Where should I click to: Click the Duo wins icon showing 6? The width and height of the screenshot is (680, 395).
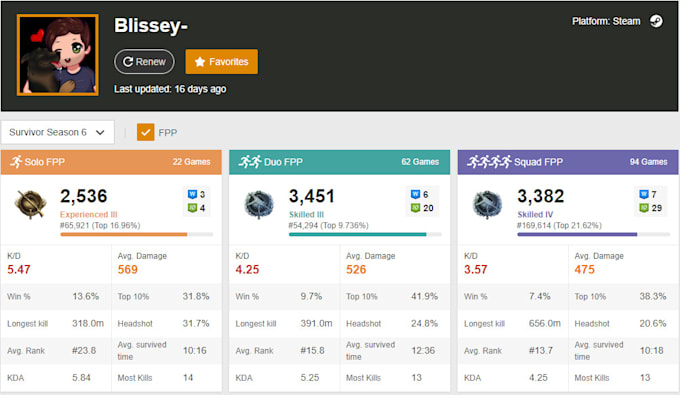coord(415,194)
